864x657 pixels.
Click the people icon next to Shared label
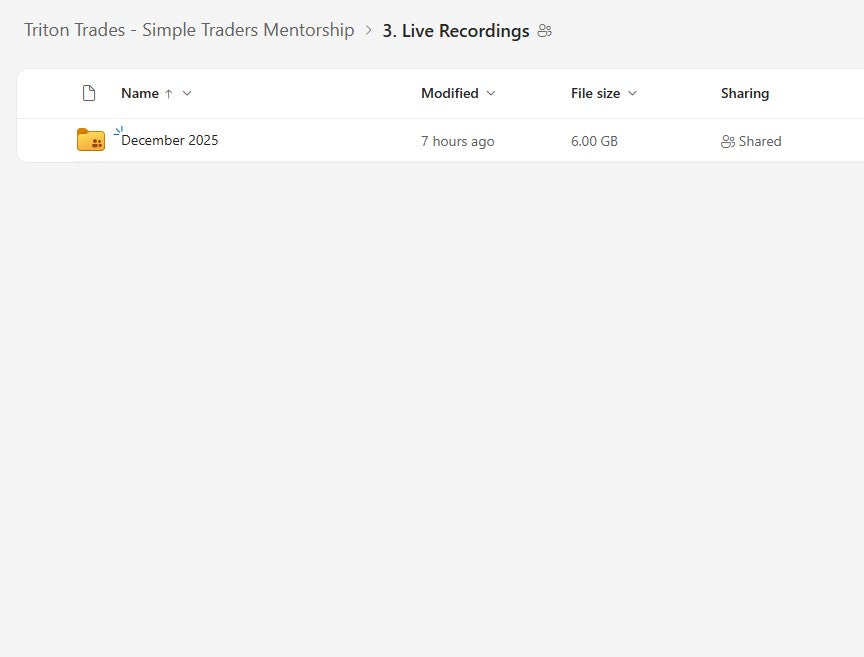coord(729,141)
